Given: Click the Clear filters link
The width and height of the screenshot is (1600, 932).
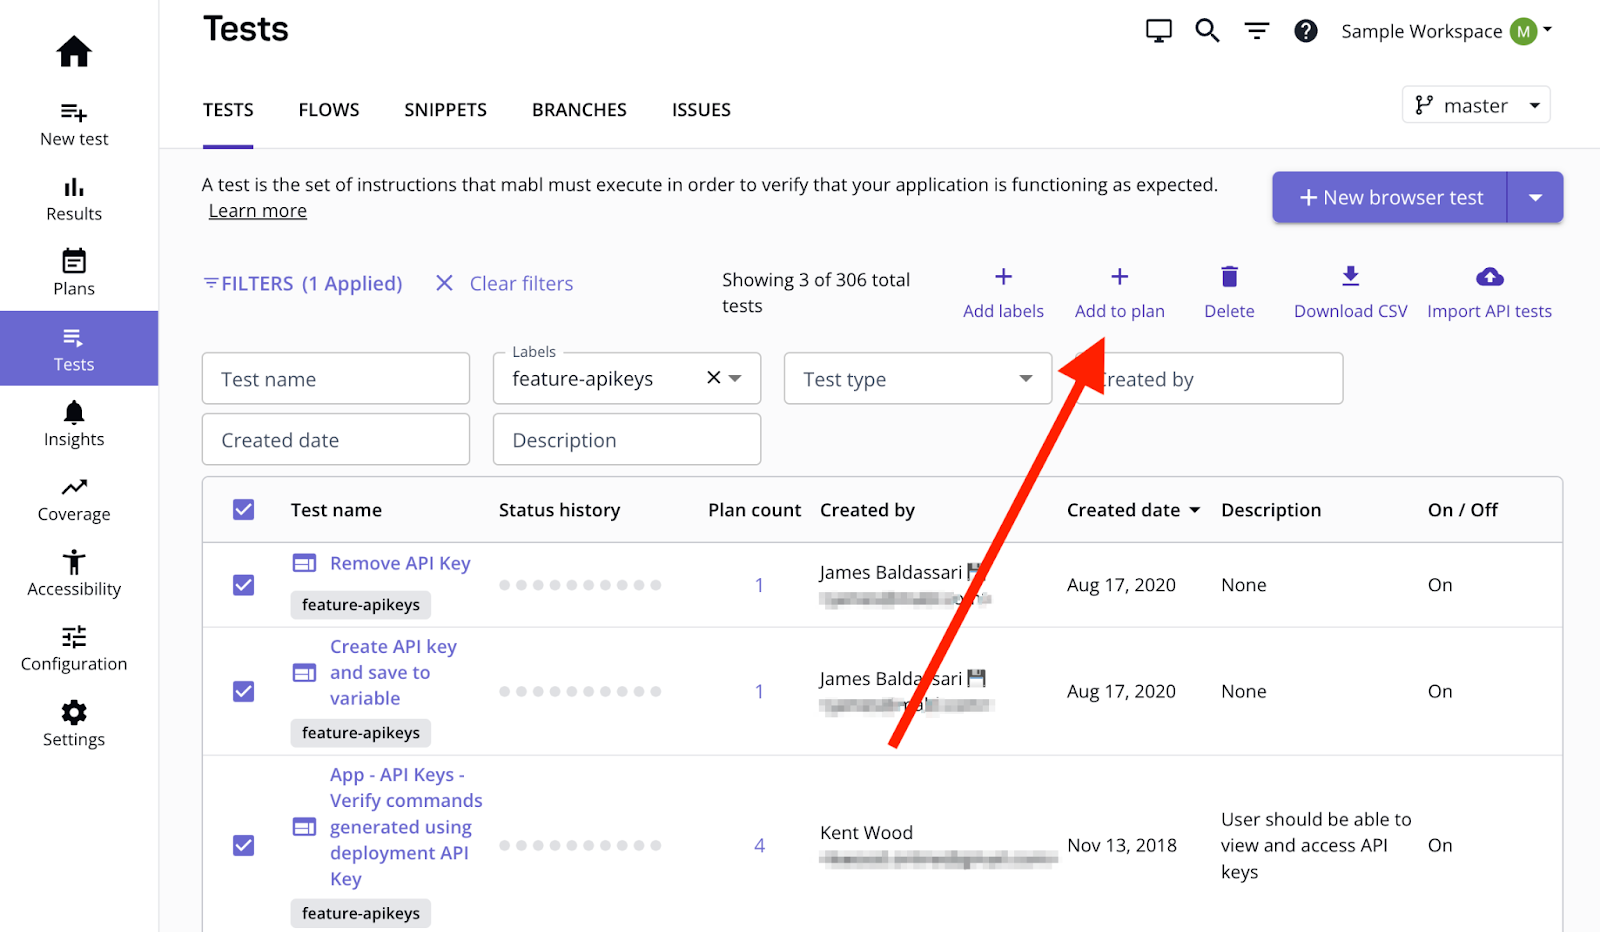Looking at the screenshot, I should point(520,283).
